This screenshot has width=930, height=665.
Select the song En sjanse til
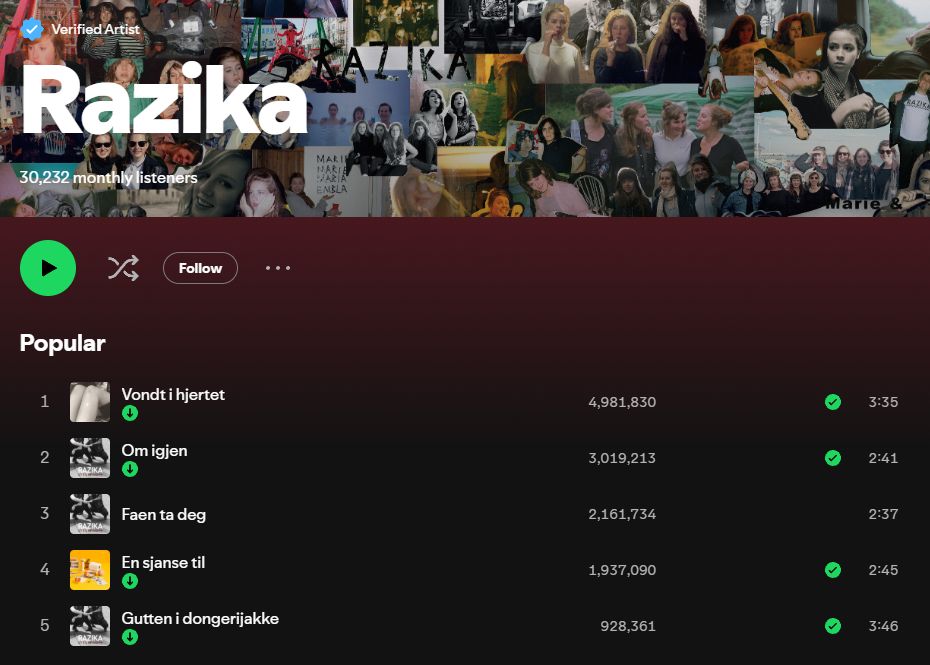[x=163, y=562]
